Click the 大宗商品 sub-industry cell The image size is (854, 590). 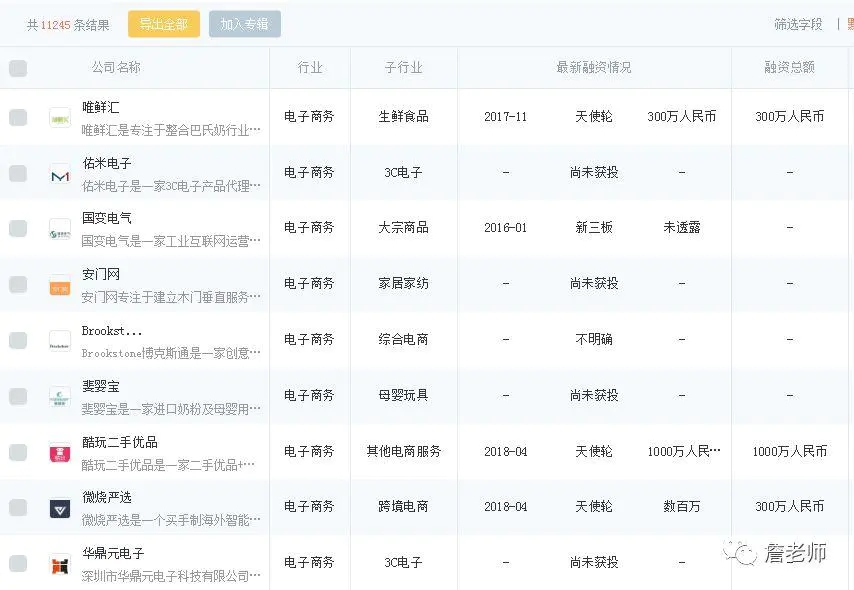404,228
